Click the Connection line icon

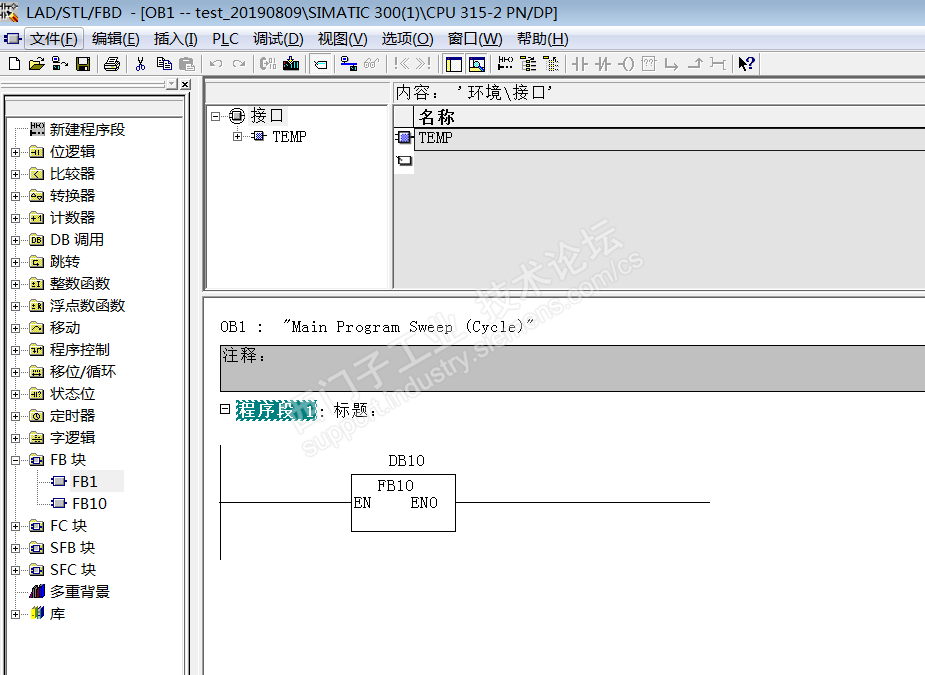(x=717, y=64)
